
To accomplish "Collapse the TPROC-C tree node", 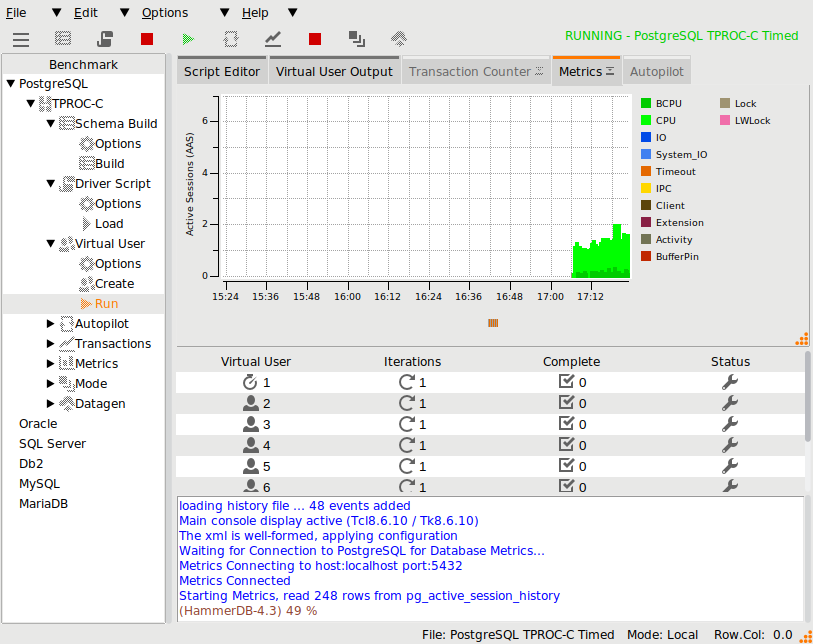I will (31, 104).
